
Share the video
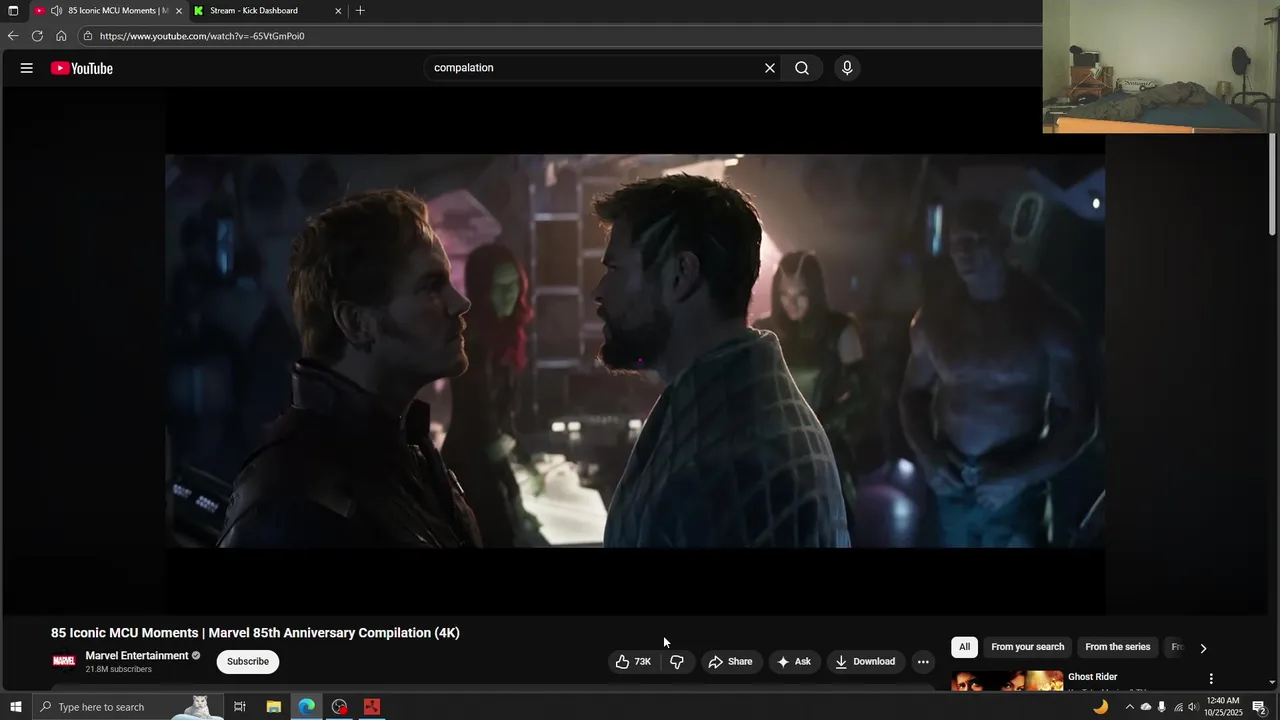pyautogui.click(x=730, y=662)
